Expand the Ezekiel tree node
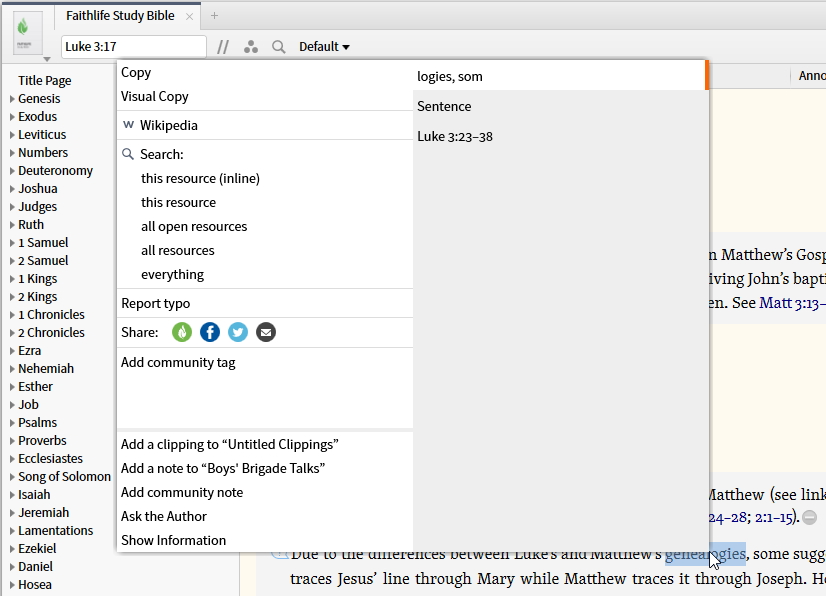The height and width of the screenshot is (596, 826). [12, 549]
